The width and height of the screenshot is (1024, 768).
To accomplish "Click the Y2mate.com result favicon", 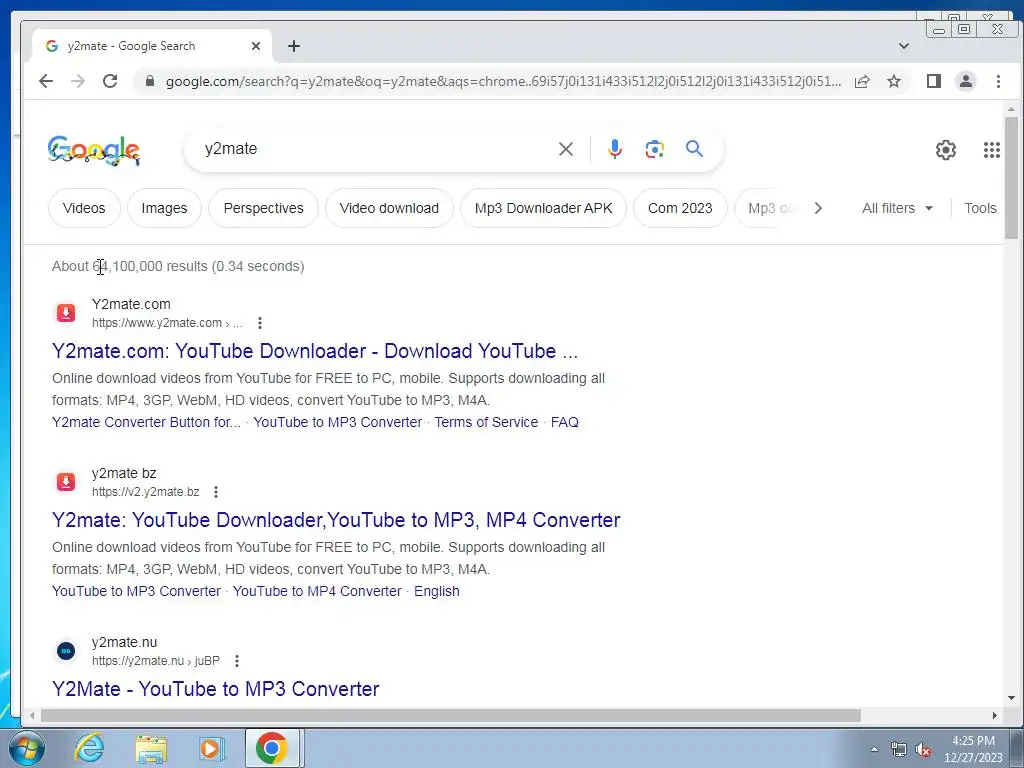I will [x=65, y=313].
